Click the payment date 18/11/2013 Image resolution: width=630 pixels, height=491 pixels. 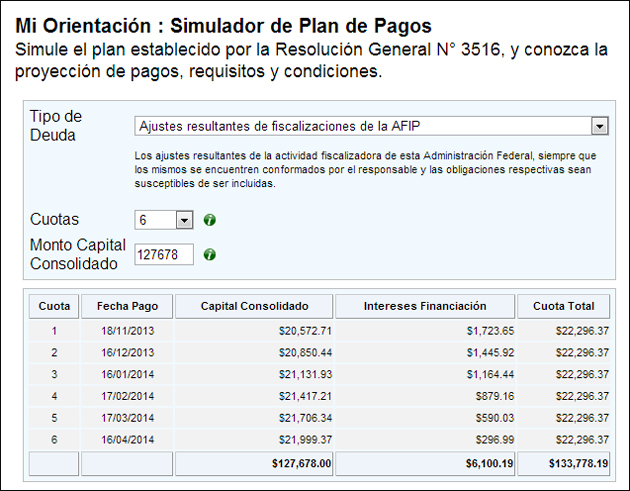(127, 330)
